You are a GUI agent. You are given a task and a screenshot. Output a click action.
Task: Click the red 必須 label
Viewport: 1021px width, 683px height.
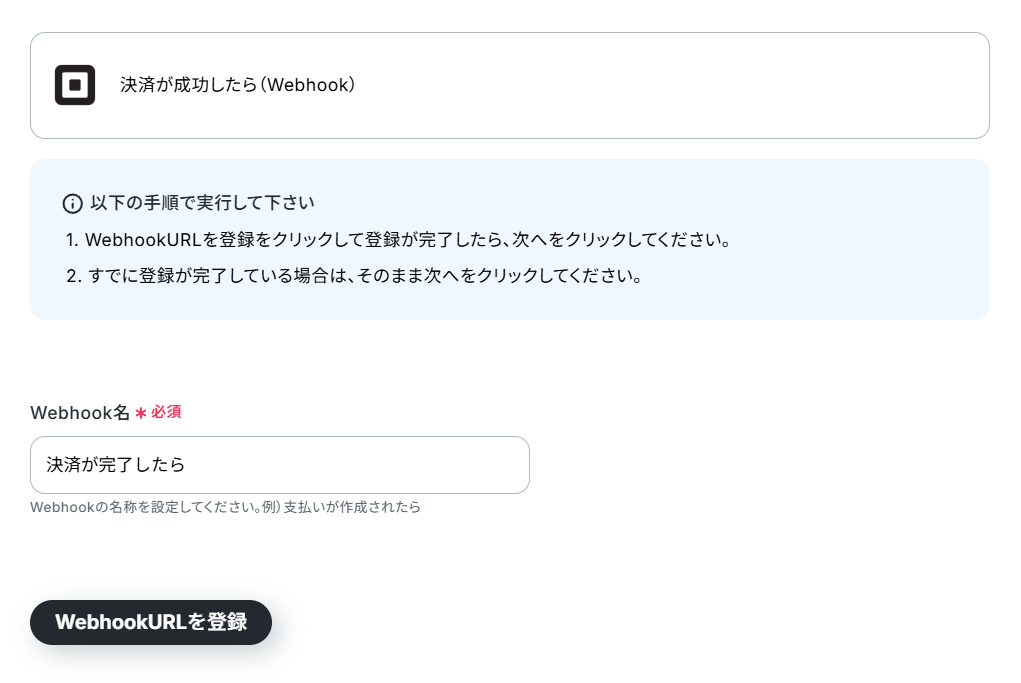(166, 412)
